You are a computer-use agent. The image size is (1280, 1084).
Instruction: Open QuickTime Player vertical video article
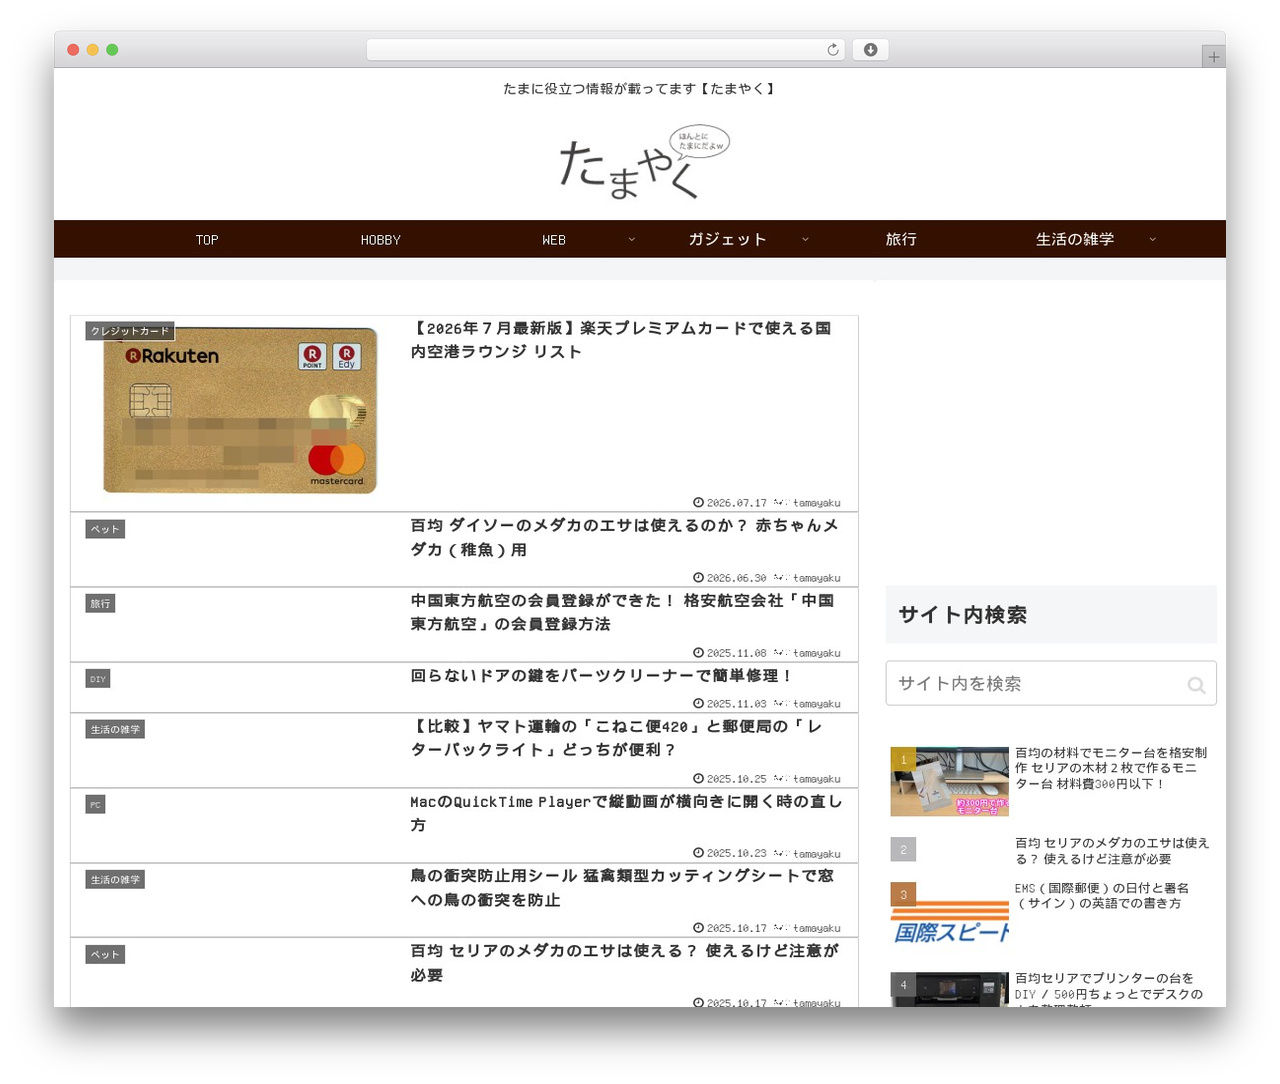(x=626, y=813)
